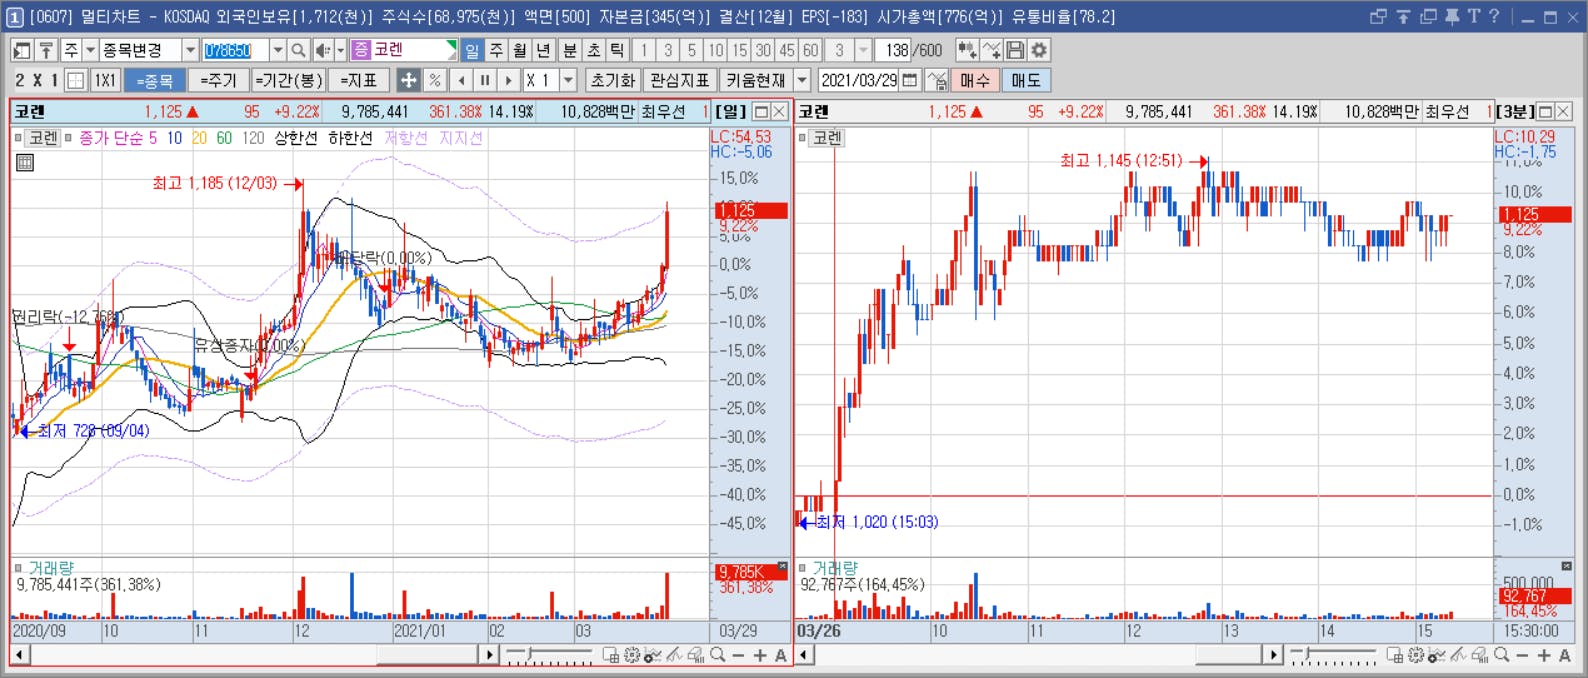This screenshot has height=678, width=1588.
Task: Open chart settings gear in top toolbar
Action: pyautogui.click(x=1039, y=50)
